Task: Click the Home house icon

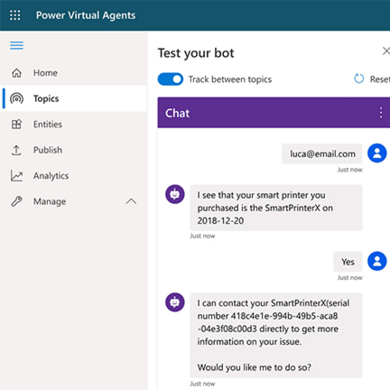Action: (16, 73)
